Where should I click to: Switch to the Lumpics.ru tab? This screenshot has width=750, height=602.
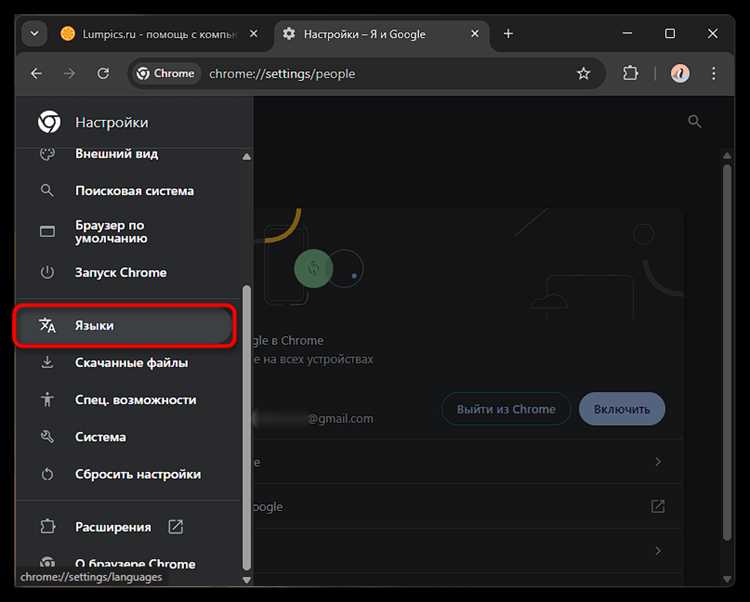[158, 34]
